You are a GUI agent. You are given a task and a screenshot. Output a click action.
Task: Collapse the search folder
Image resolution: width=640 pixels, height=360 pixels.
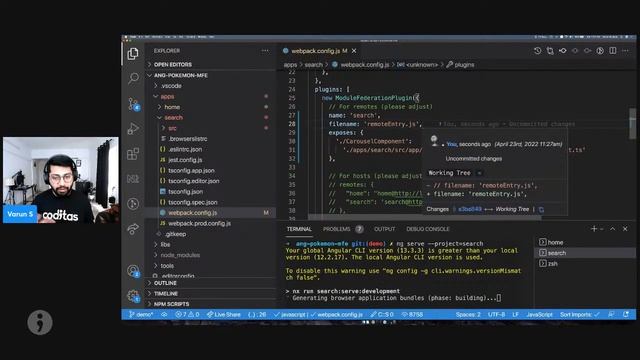pos(211,118)
